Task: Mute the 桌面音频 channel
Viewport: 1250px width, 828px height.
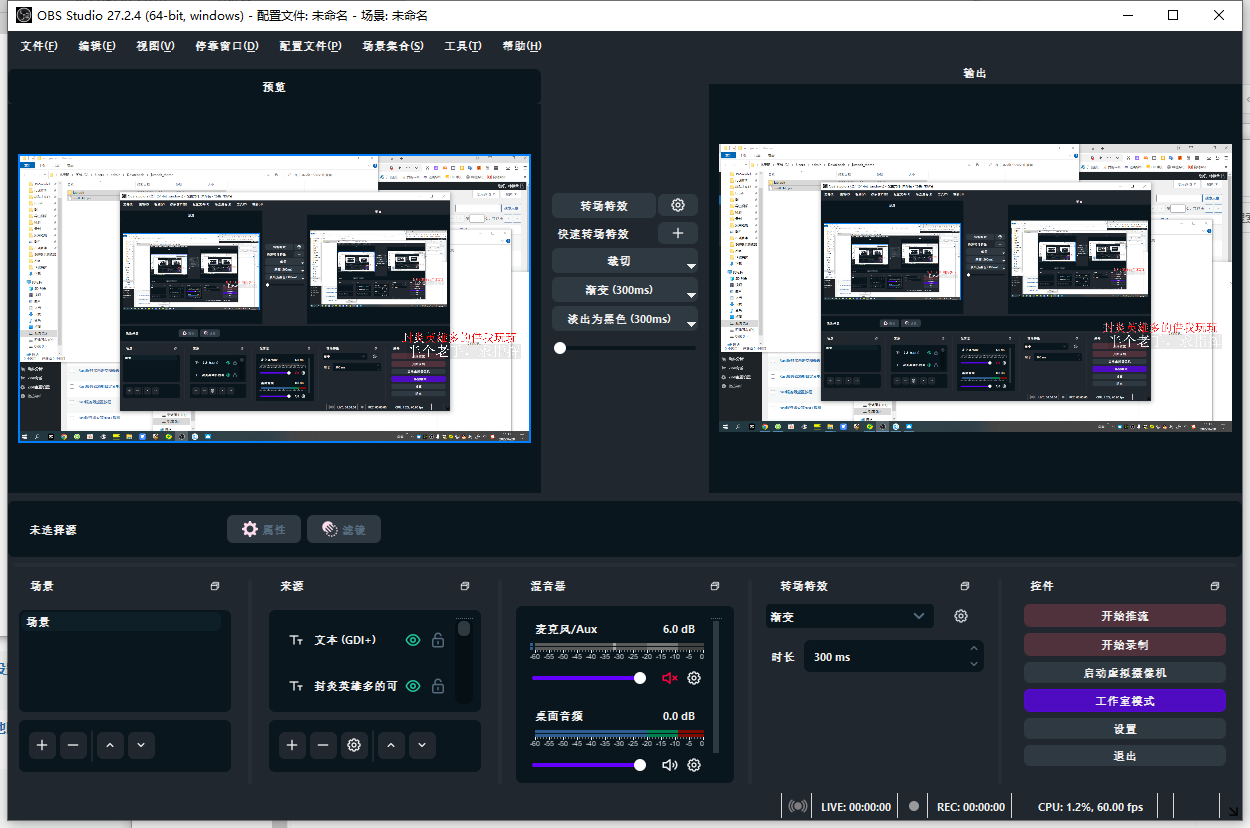Action: [670, 765]
